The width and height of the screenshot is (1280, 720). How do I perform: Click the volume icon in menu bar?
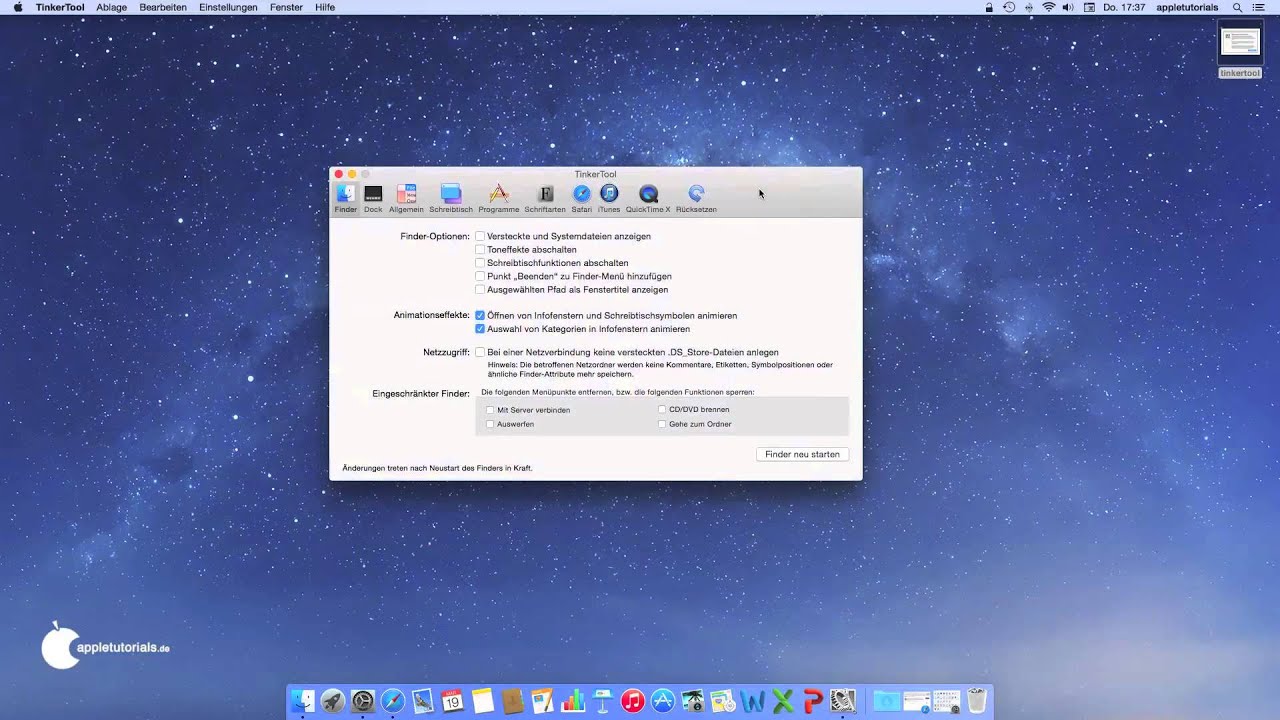[x=1068, y=7]
